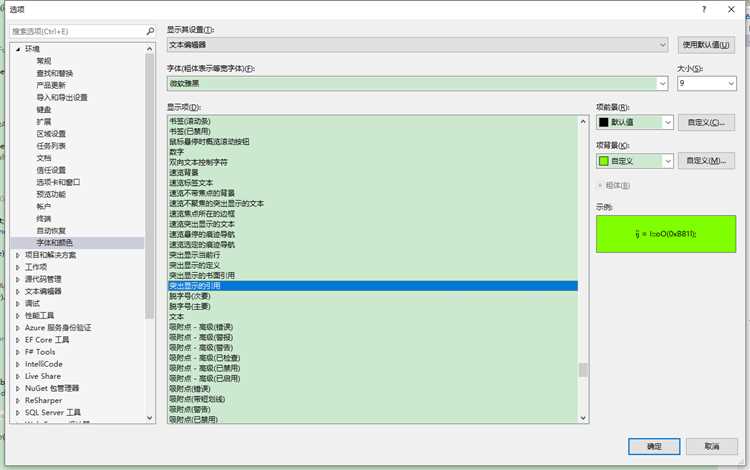Select 预览功能 in the tree
750x470 pixels.
51,195
